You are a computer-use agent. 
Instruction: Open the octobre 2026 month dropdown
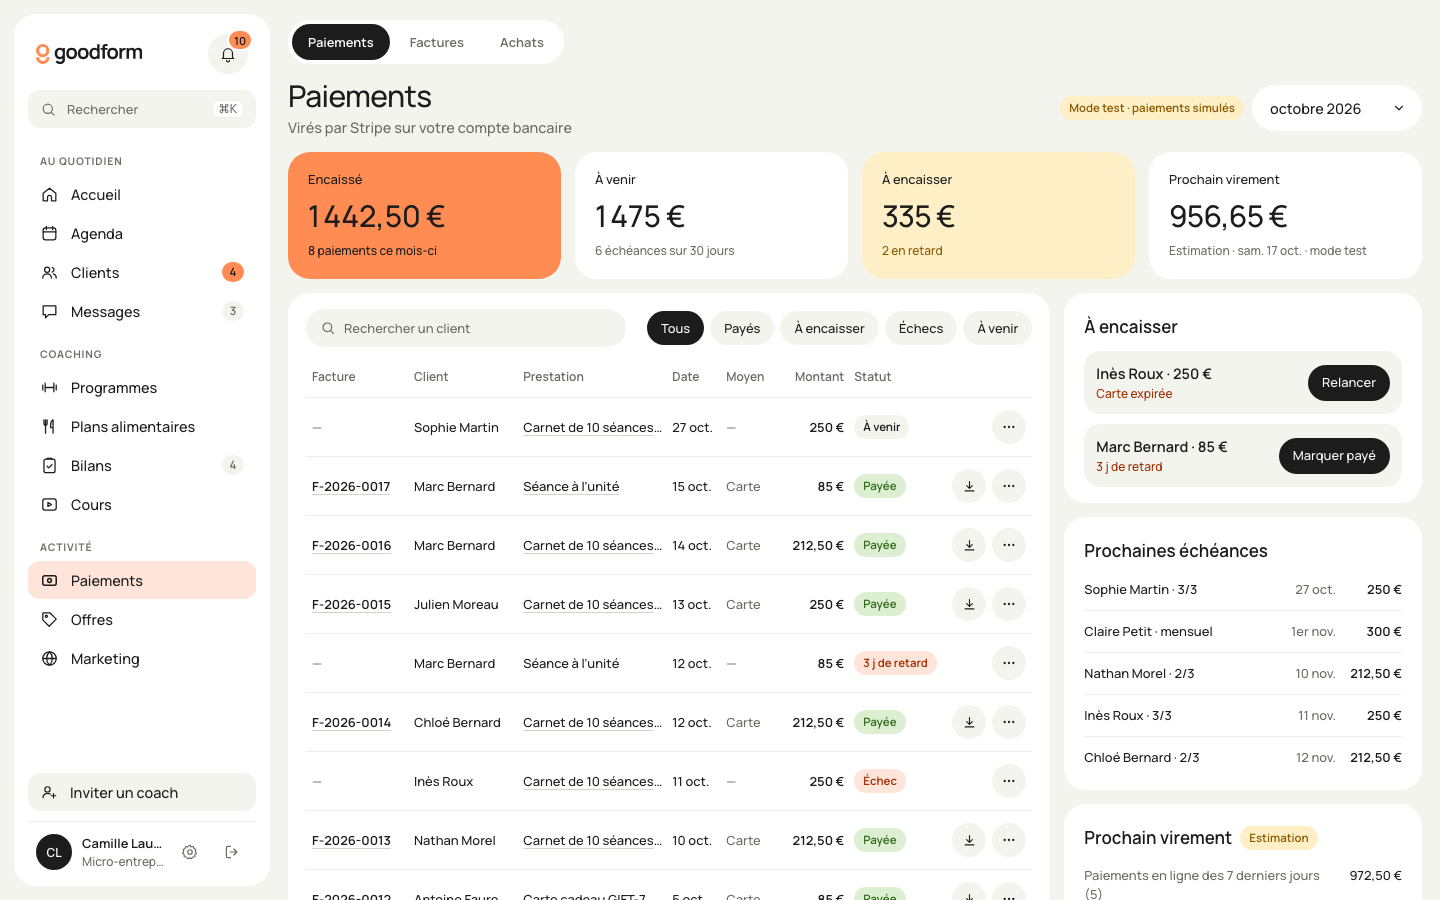[x=1337, y=108]
